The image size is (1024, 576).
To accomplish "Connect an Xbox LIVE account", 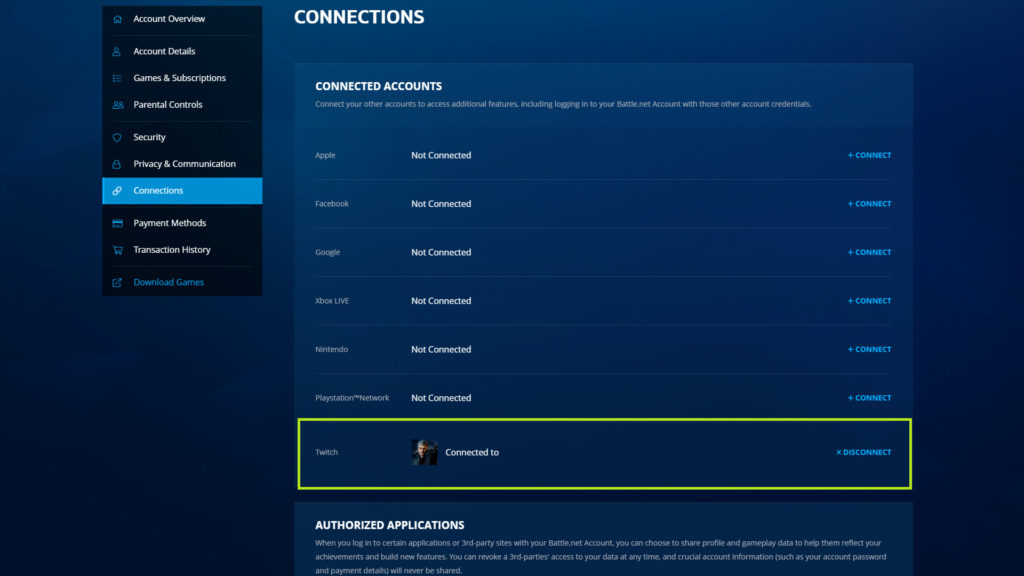I will pyautogui.click(x=868, y=300).
